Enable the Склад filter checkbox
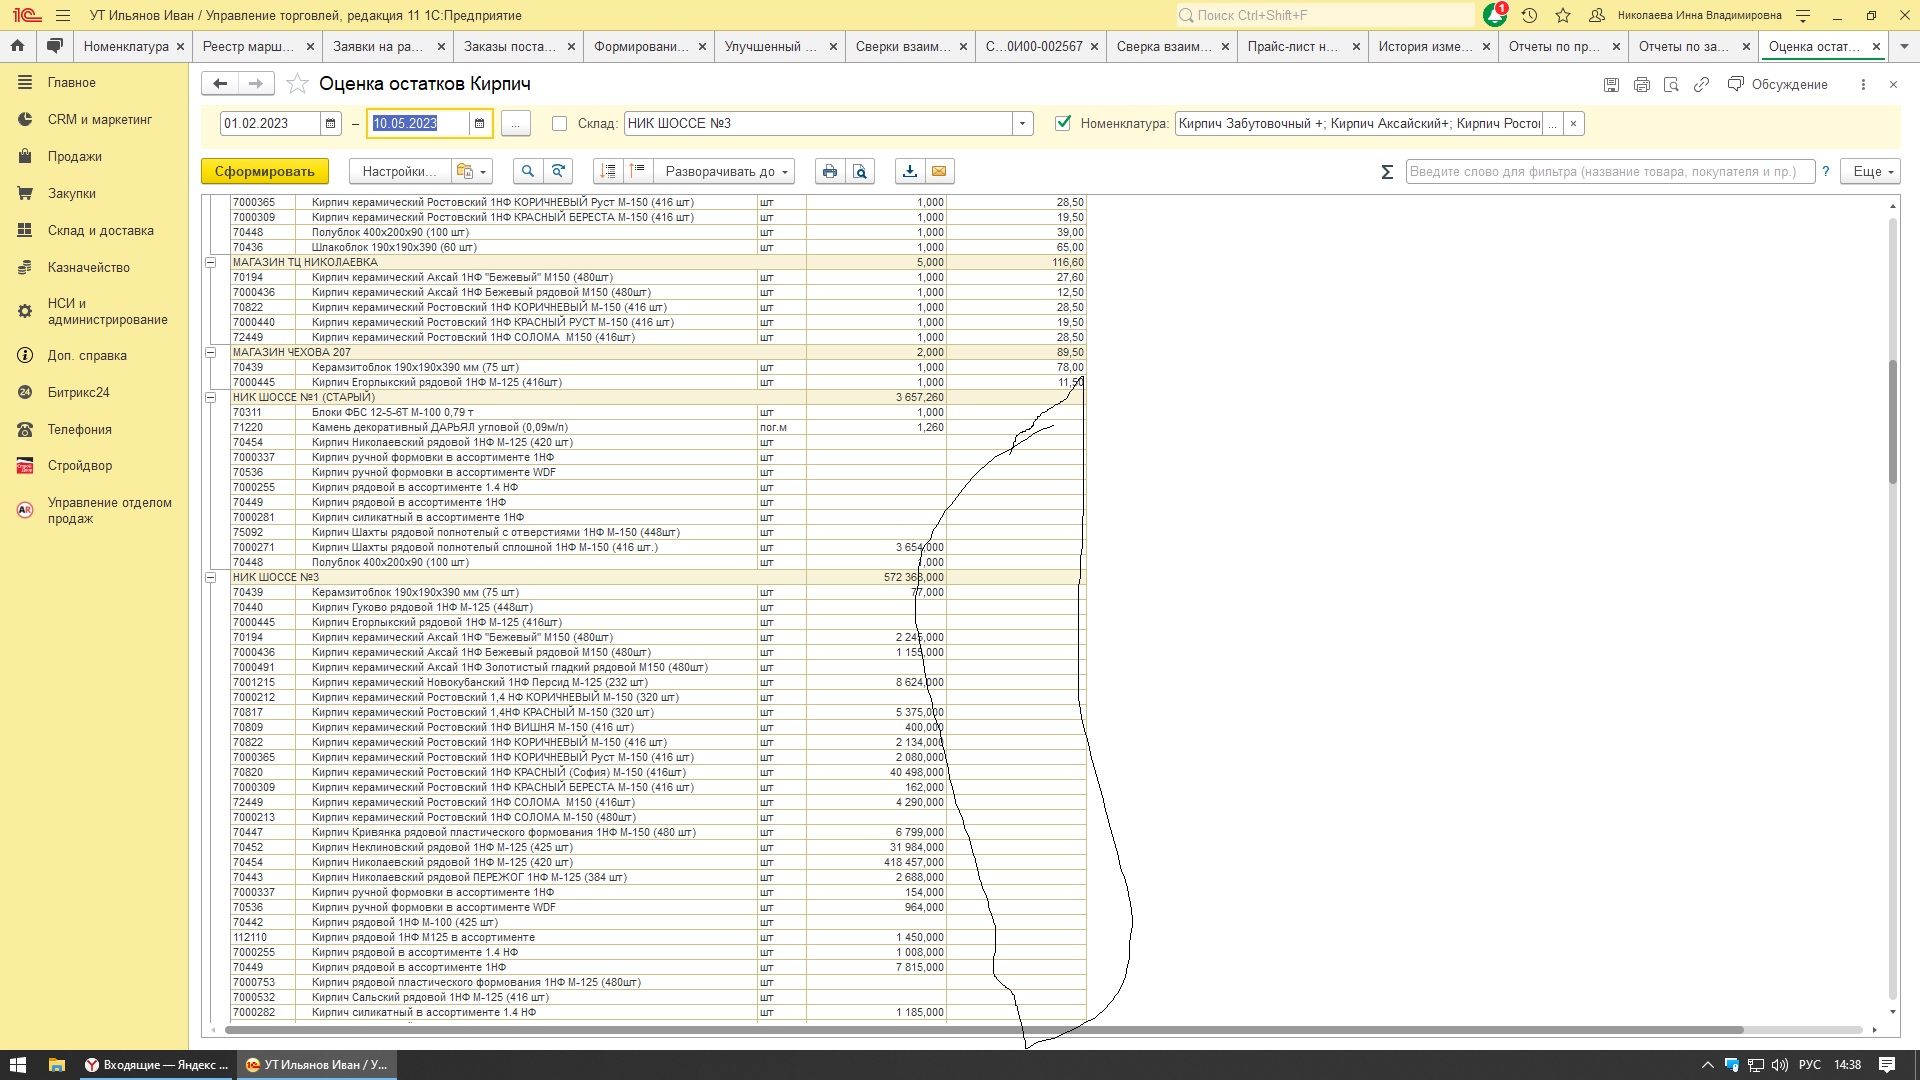1920x1080 pixels. tap(560, 123)
